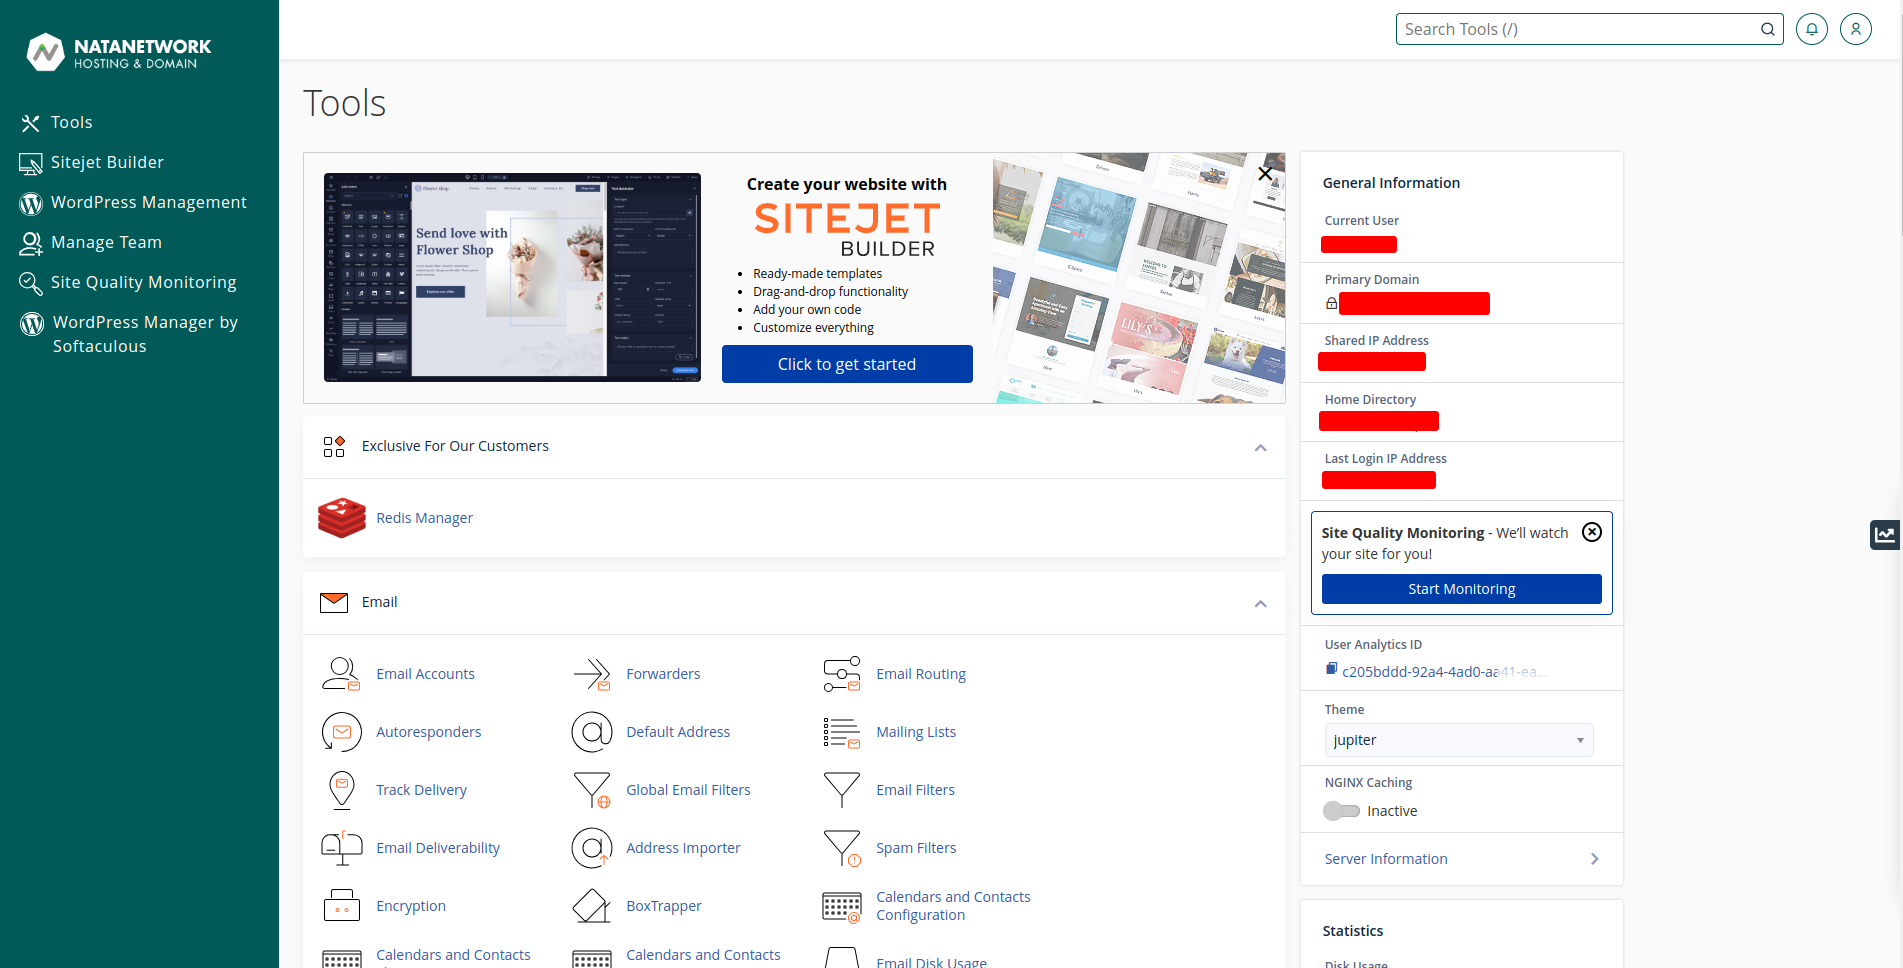Image resolution: width=1903 pixels, height=968 pixels.
Task: Copy the User Analytics ID icon
Action: [1331, 669]
